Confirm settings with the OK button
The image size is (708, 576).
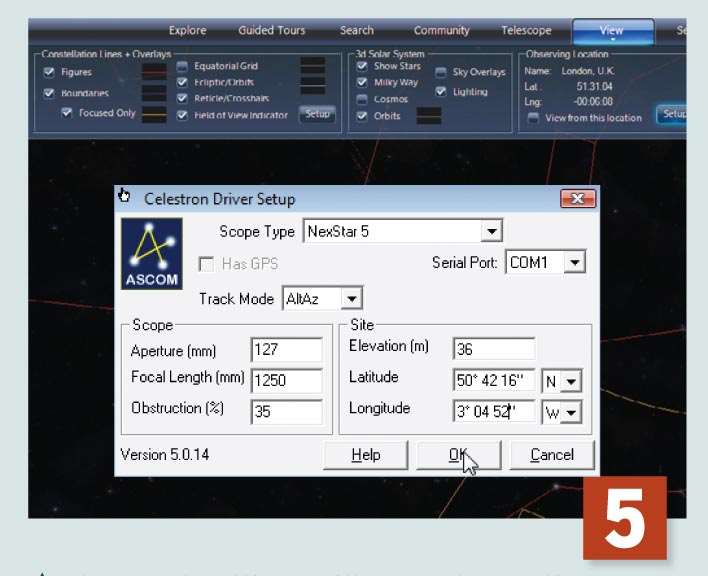(x=458, y=455)
